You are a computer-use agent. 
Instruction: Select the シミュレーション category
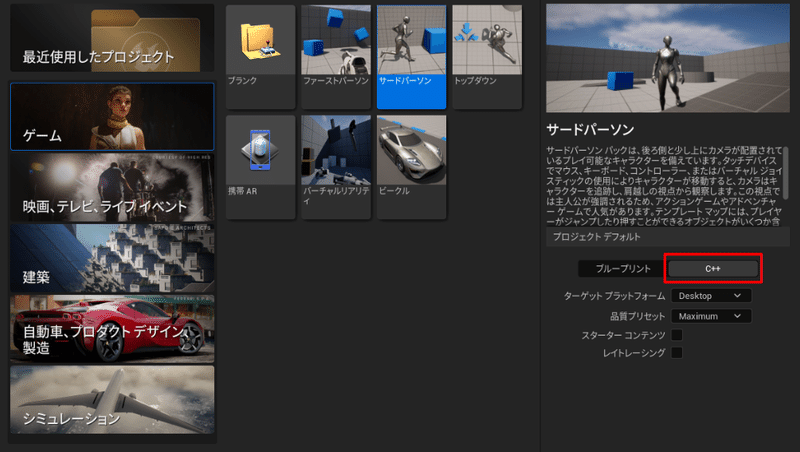tap(112, 399)
